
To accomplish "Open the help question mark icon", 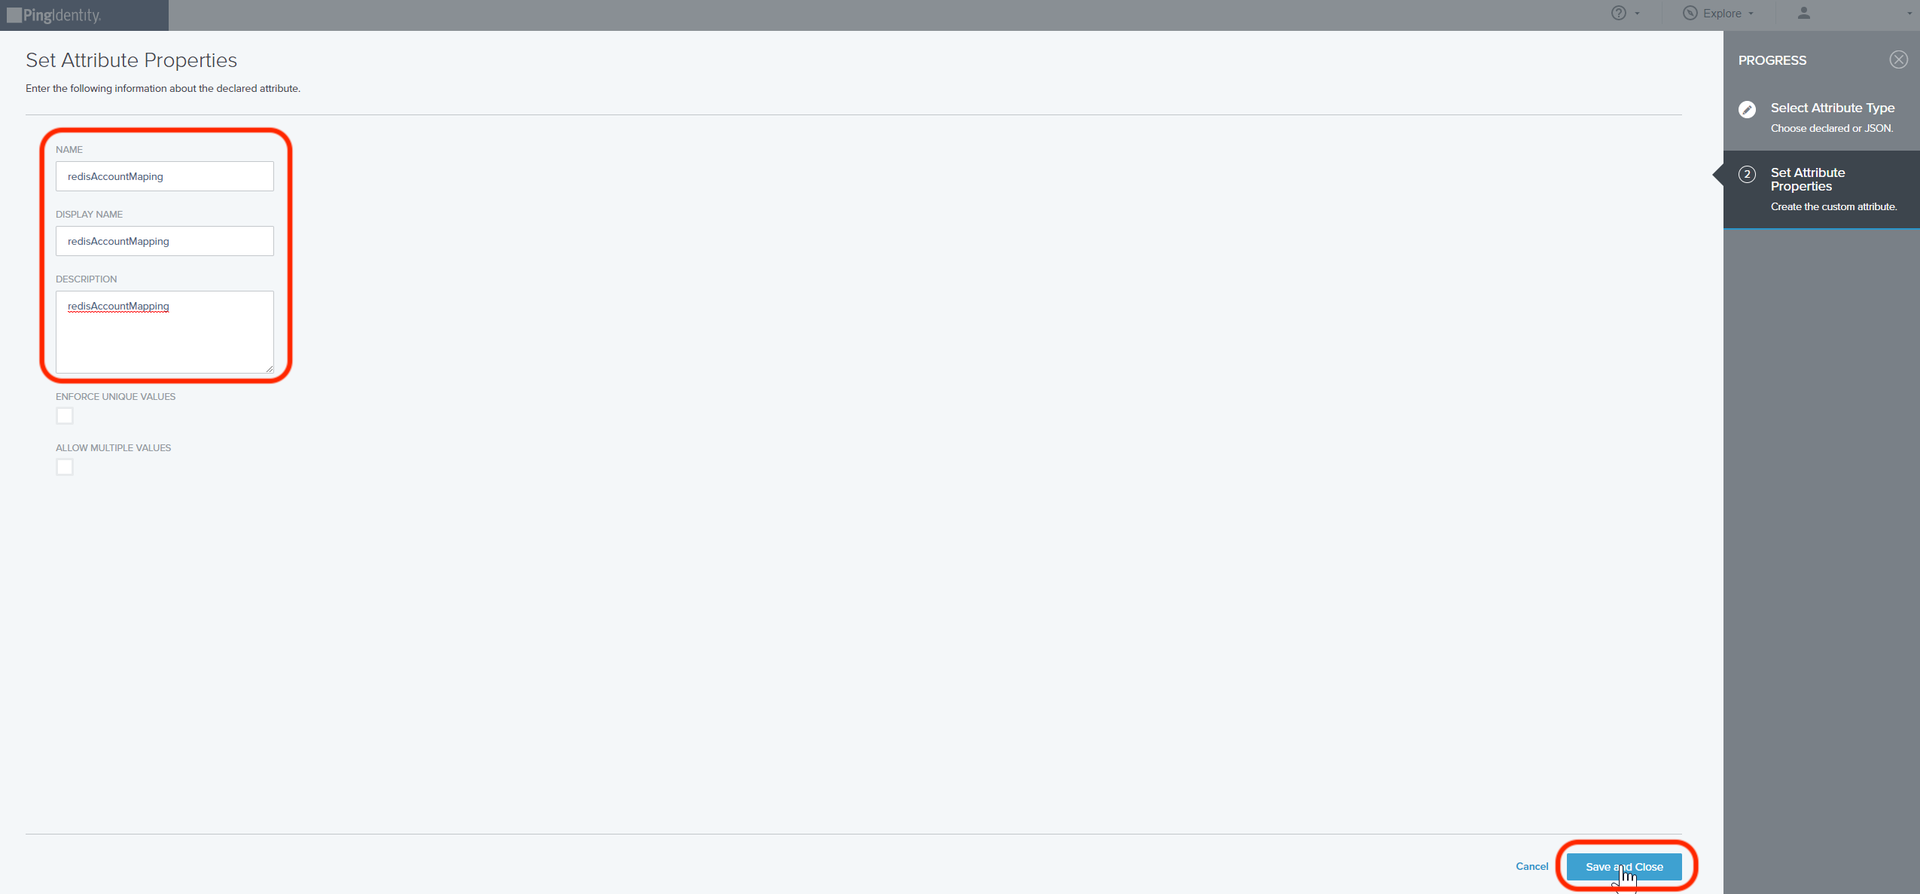I will [1618, 13].
